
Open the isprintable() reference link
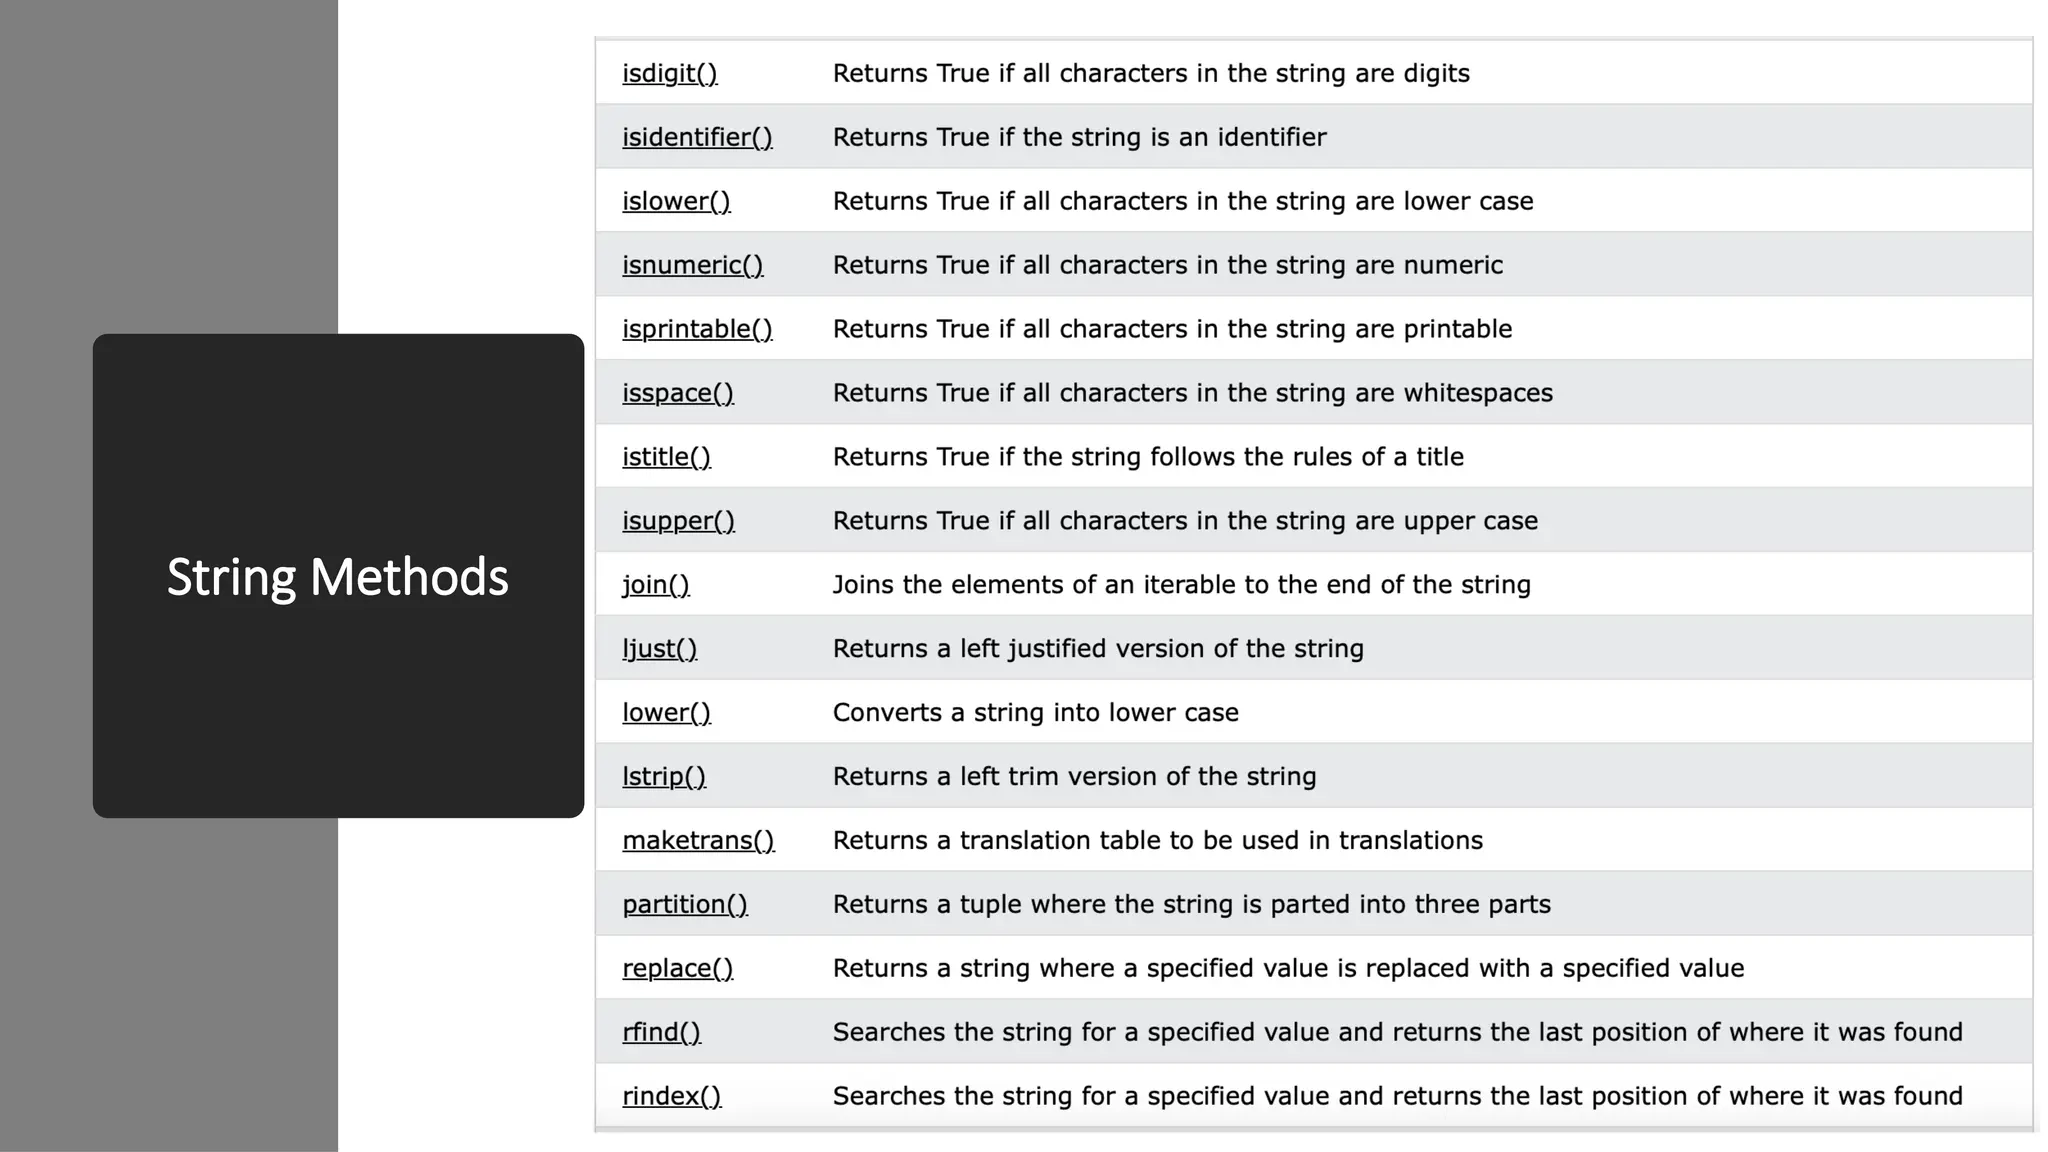point(697,329)
